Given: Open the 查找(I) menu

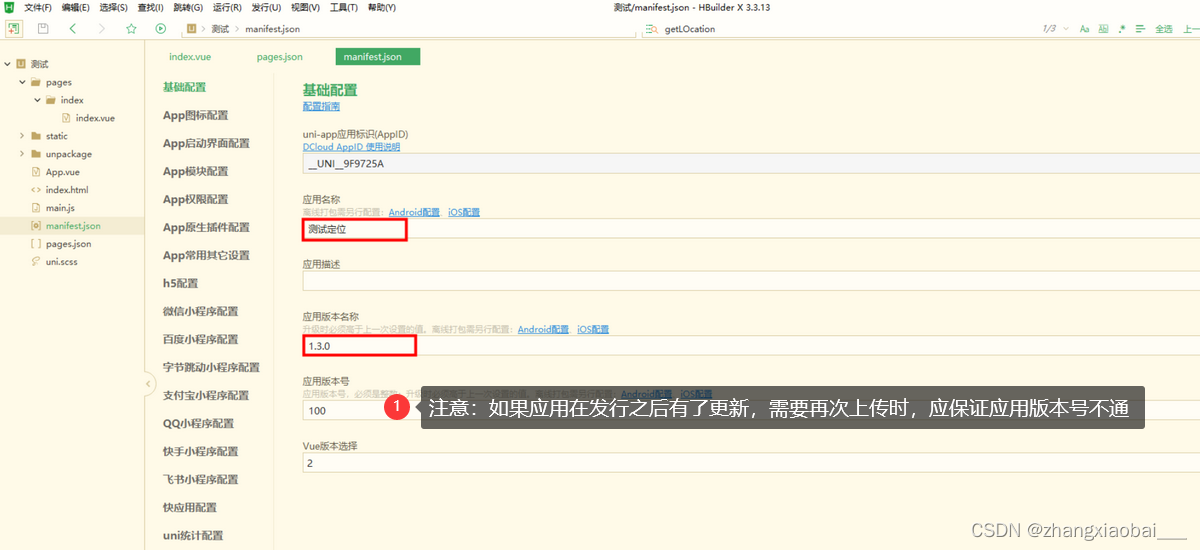Looking at the screenshot, I should [151, 7].
